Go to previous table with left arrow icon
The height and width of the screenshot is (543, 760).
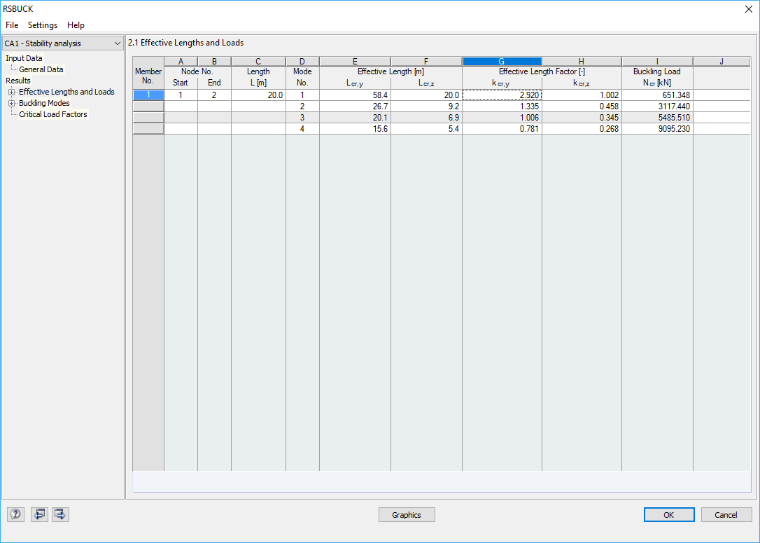click(40, 514)
